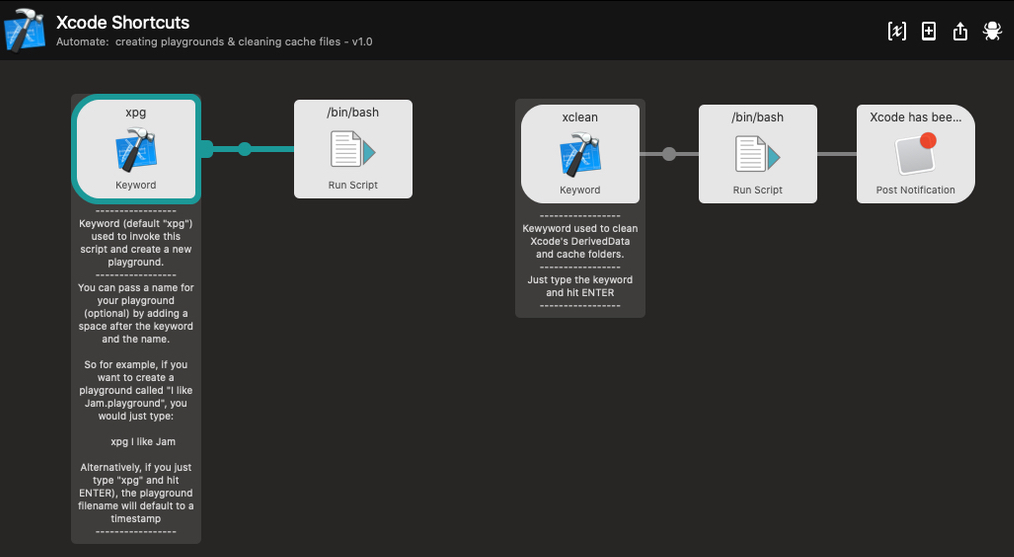Open the workflow variables [x] icon

pos(897,31)
